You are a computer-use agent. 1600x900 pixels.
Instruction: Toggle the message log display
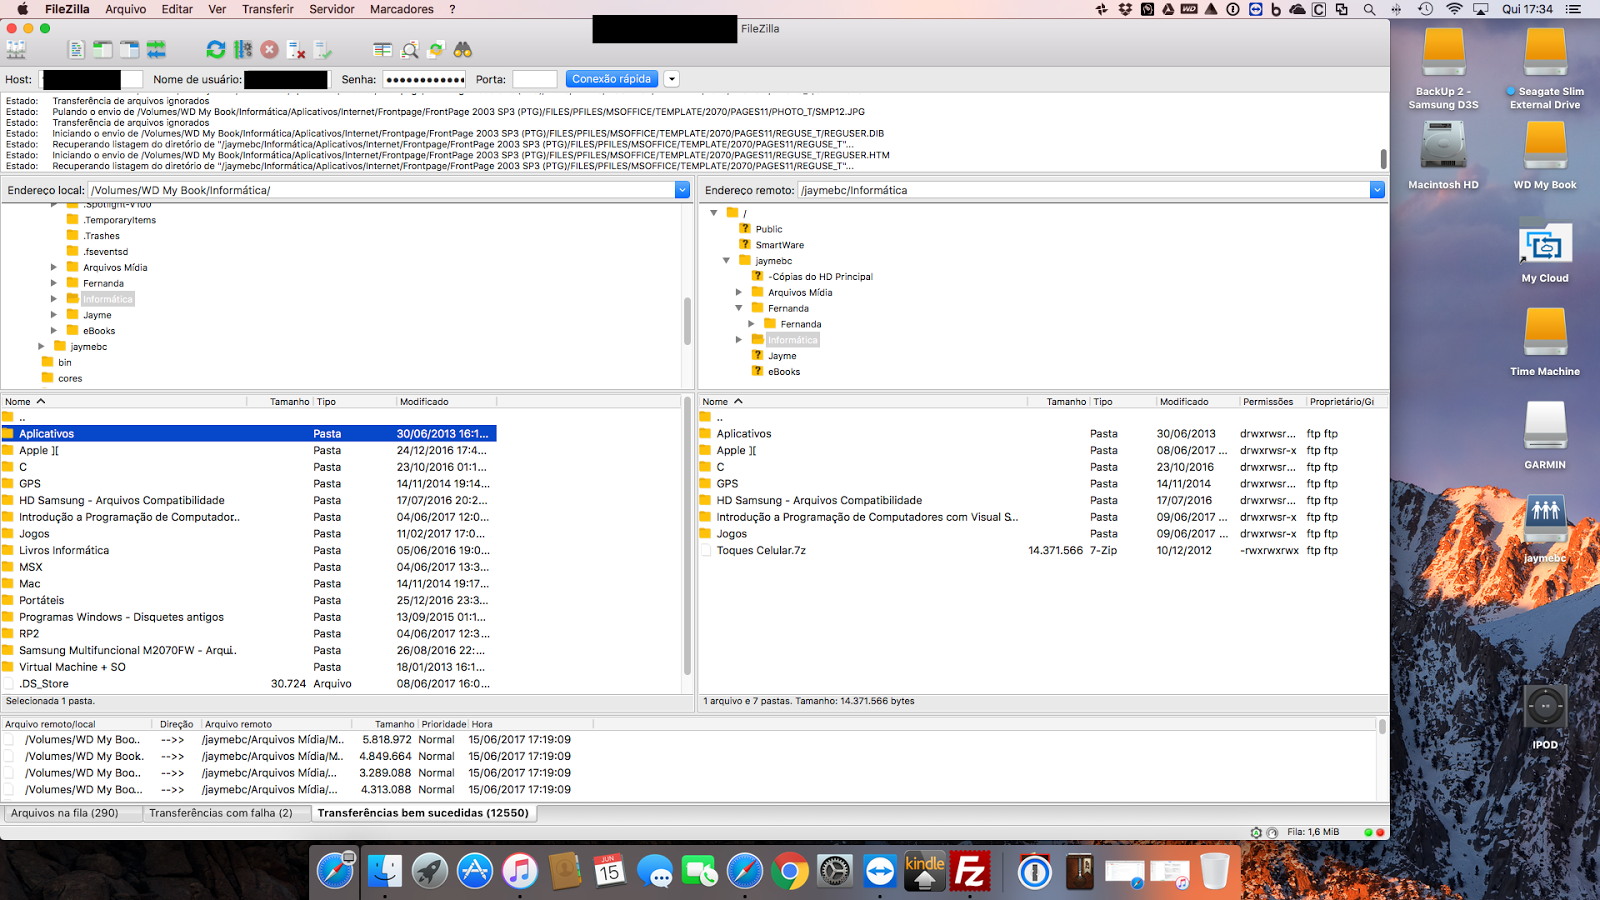pyautogui.click(x=76, y=49)
